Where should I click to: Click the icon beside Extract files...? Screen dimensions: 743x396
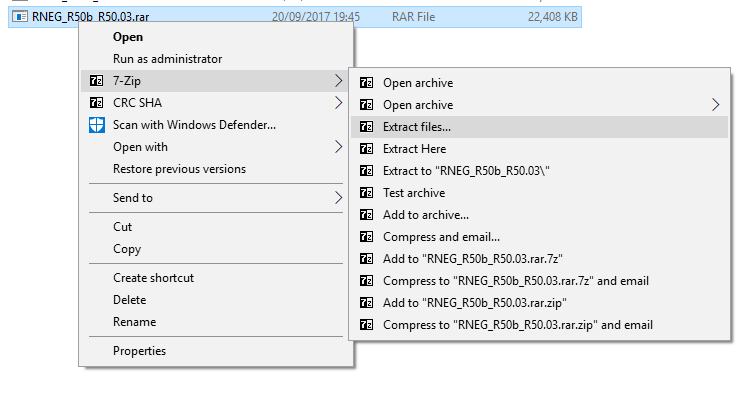pyautogui.click(x=366, y=126)
